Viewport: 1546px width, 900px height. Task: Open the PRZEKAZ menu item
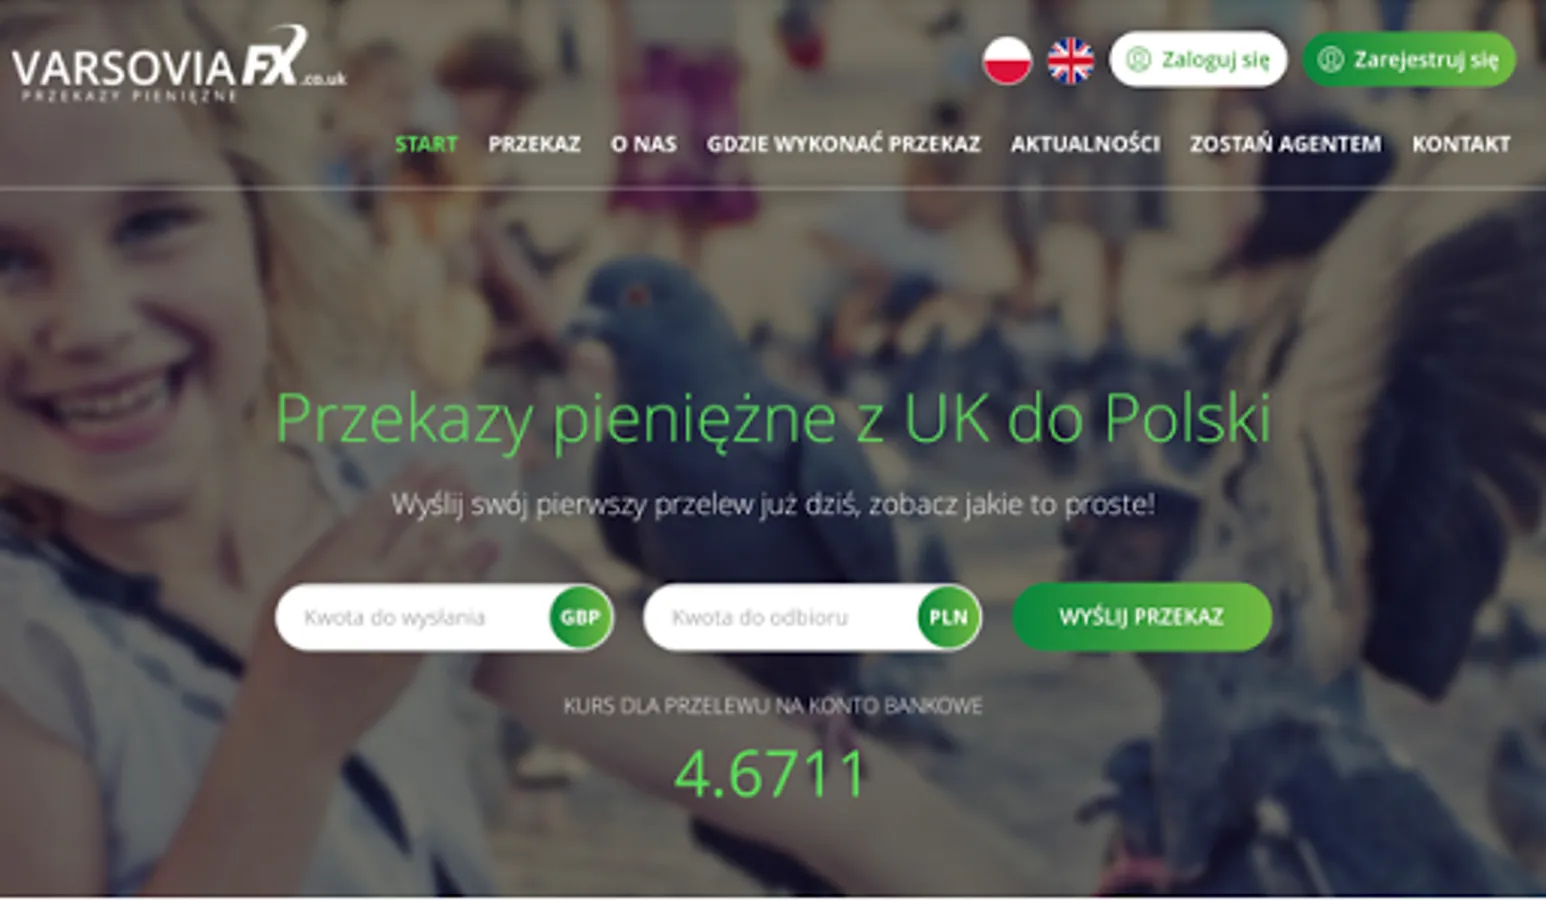coord(534,144)
